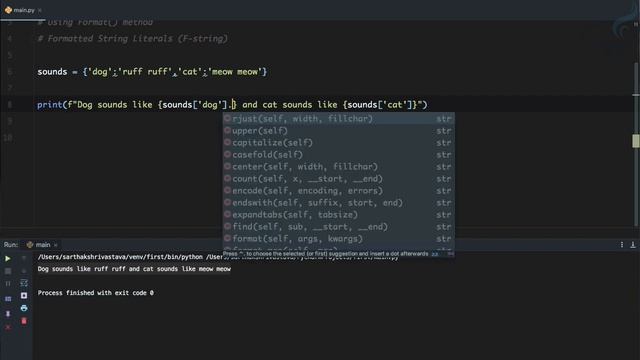The width and height of the screenshot is (640, 360).
Task: Click the python interpreter path in Run output
Action: [x=120, y=257]
